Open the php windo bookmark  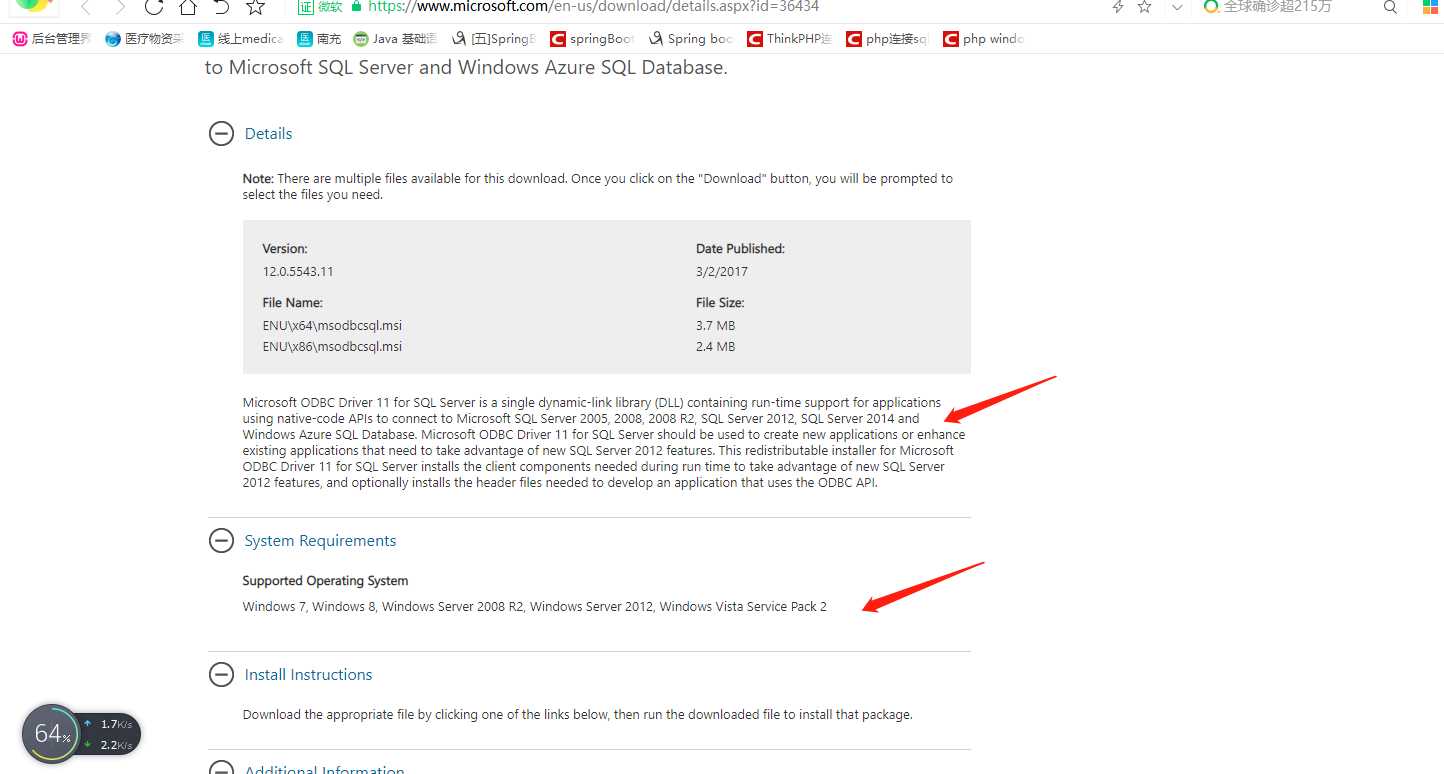(983, 39)
